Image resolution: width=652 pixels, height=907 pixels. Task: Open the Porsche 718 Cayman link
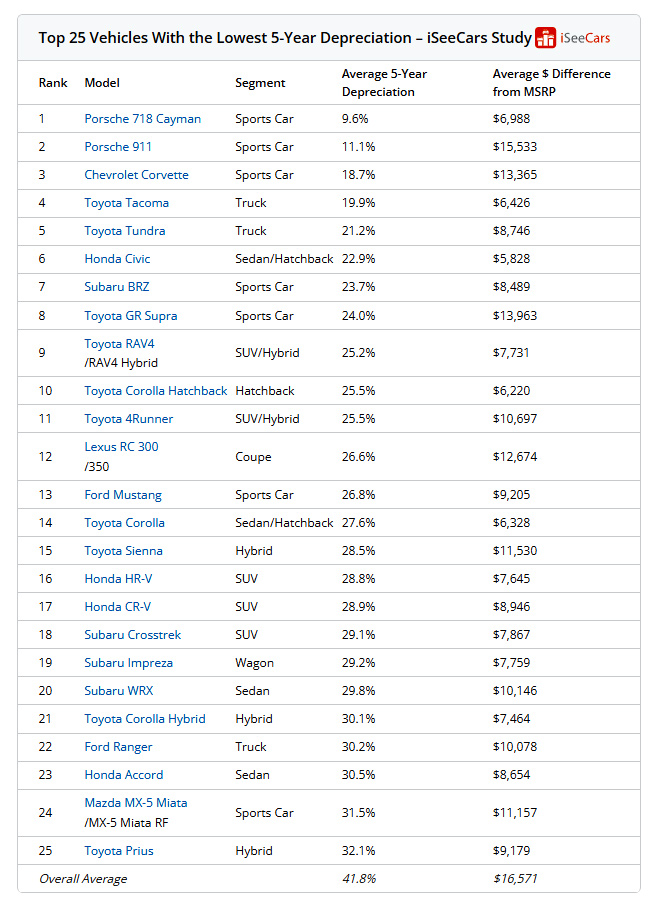[x=142, y=119]
